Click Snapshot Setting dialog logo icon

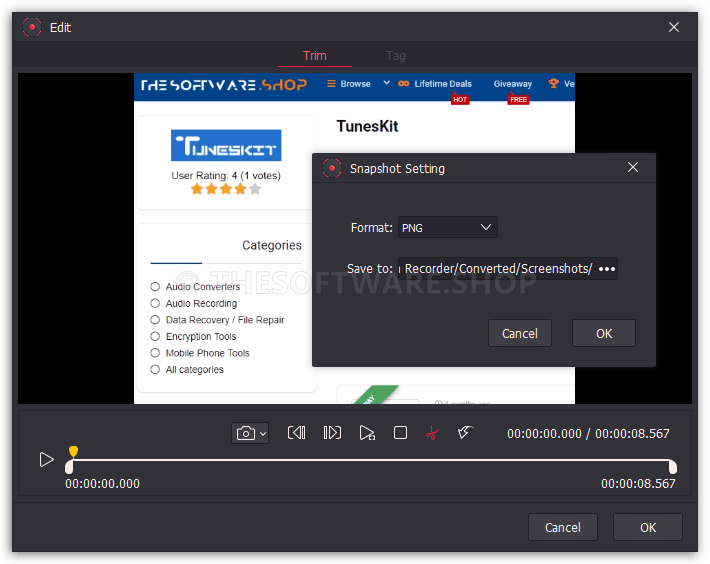point(332,168)
